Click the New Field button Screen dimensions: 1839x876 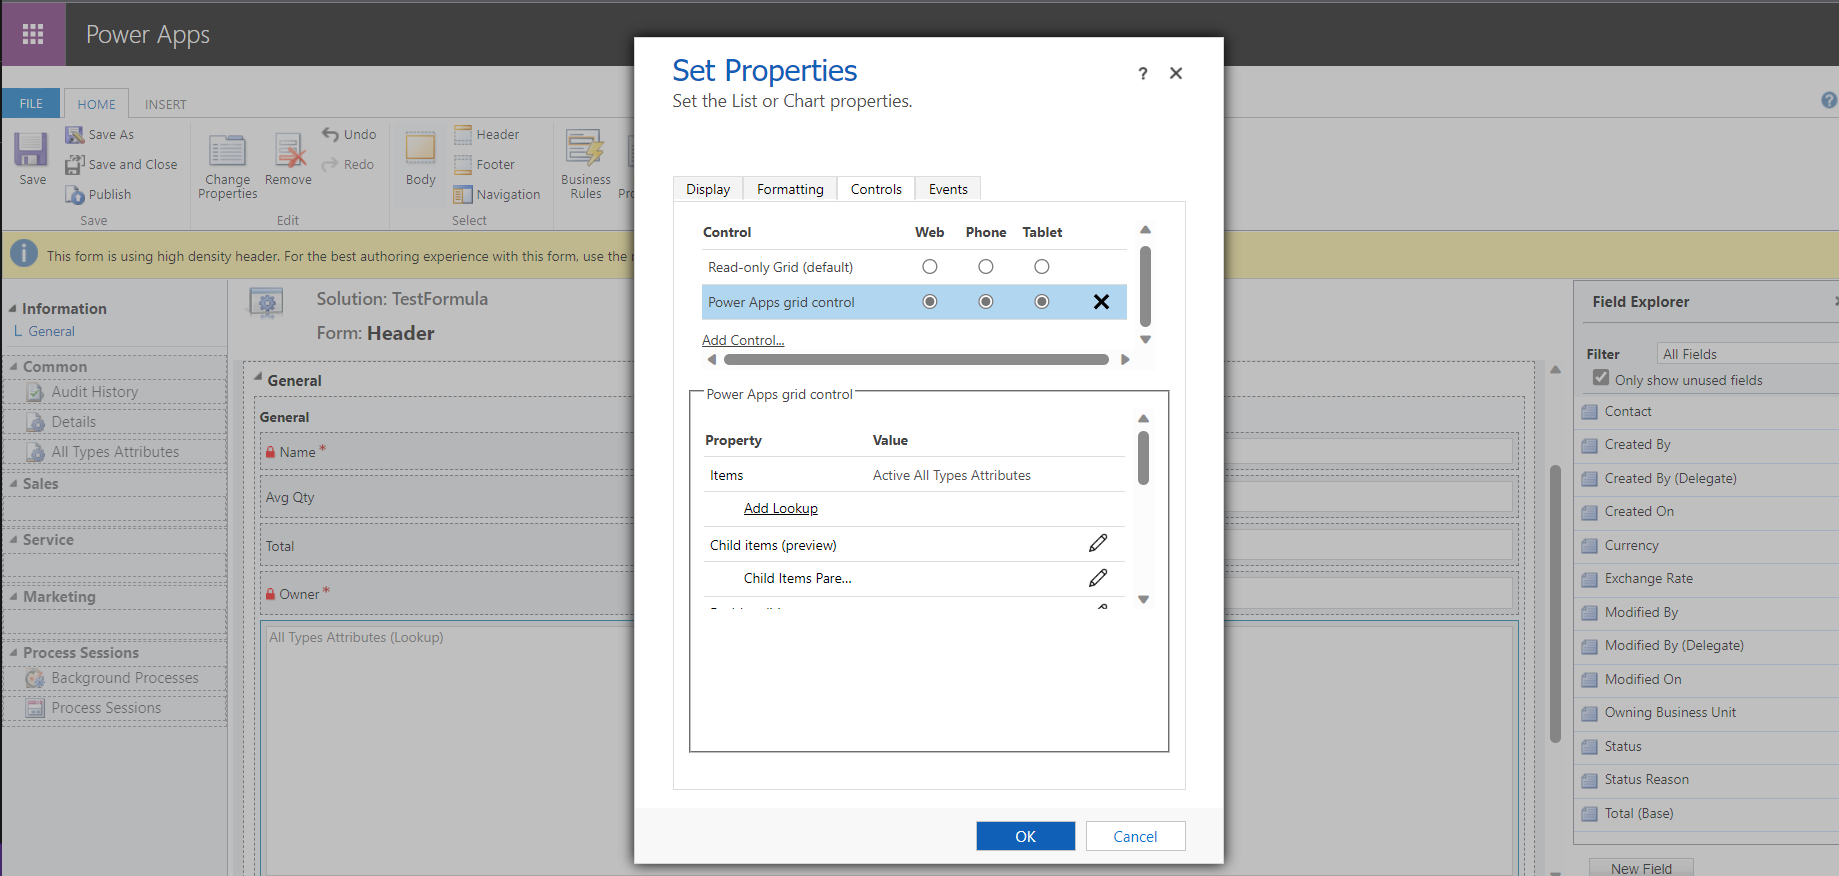[x=1641, y=868]
